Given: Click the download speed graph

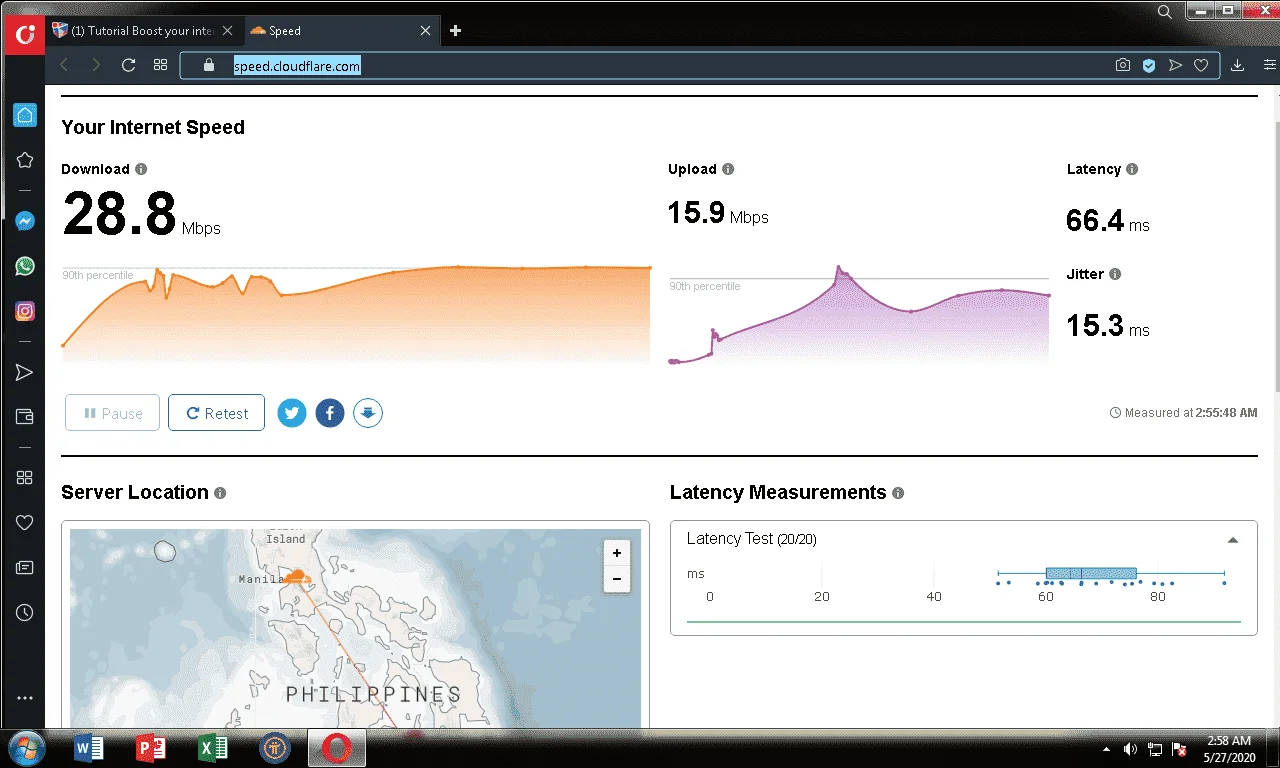Looking at the screenshot, I should coord(356,313).
